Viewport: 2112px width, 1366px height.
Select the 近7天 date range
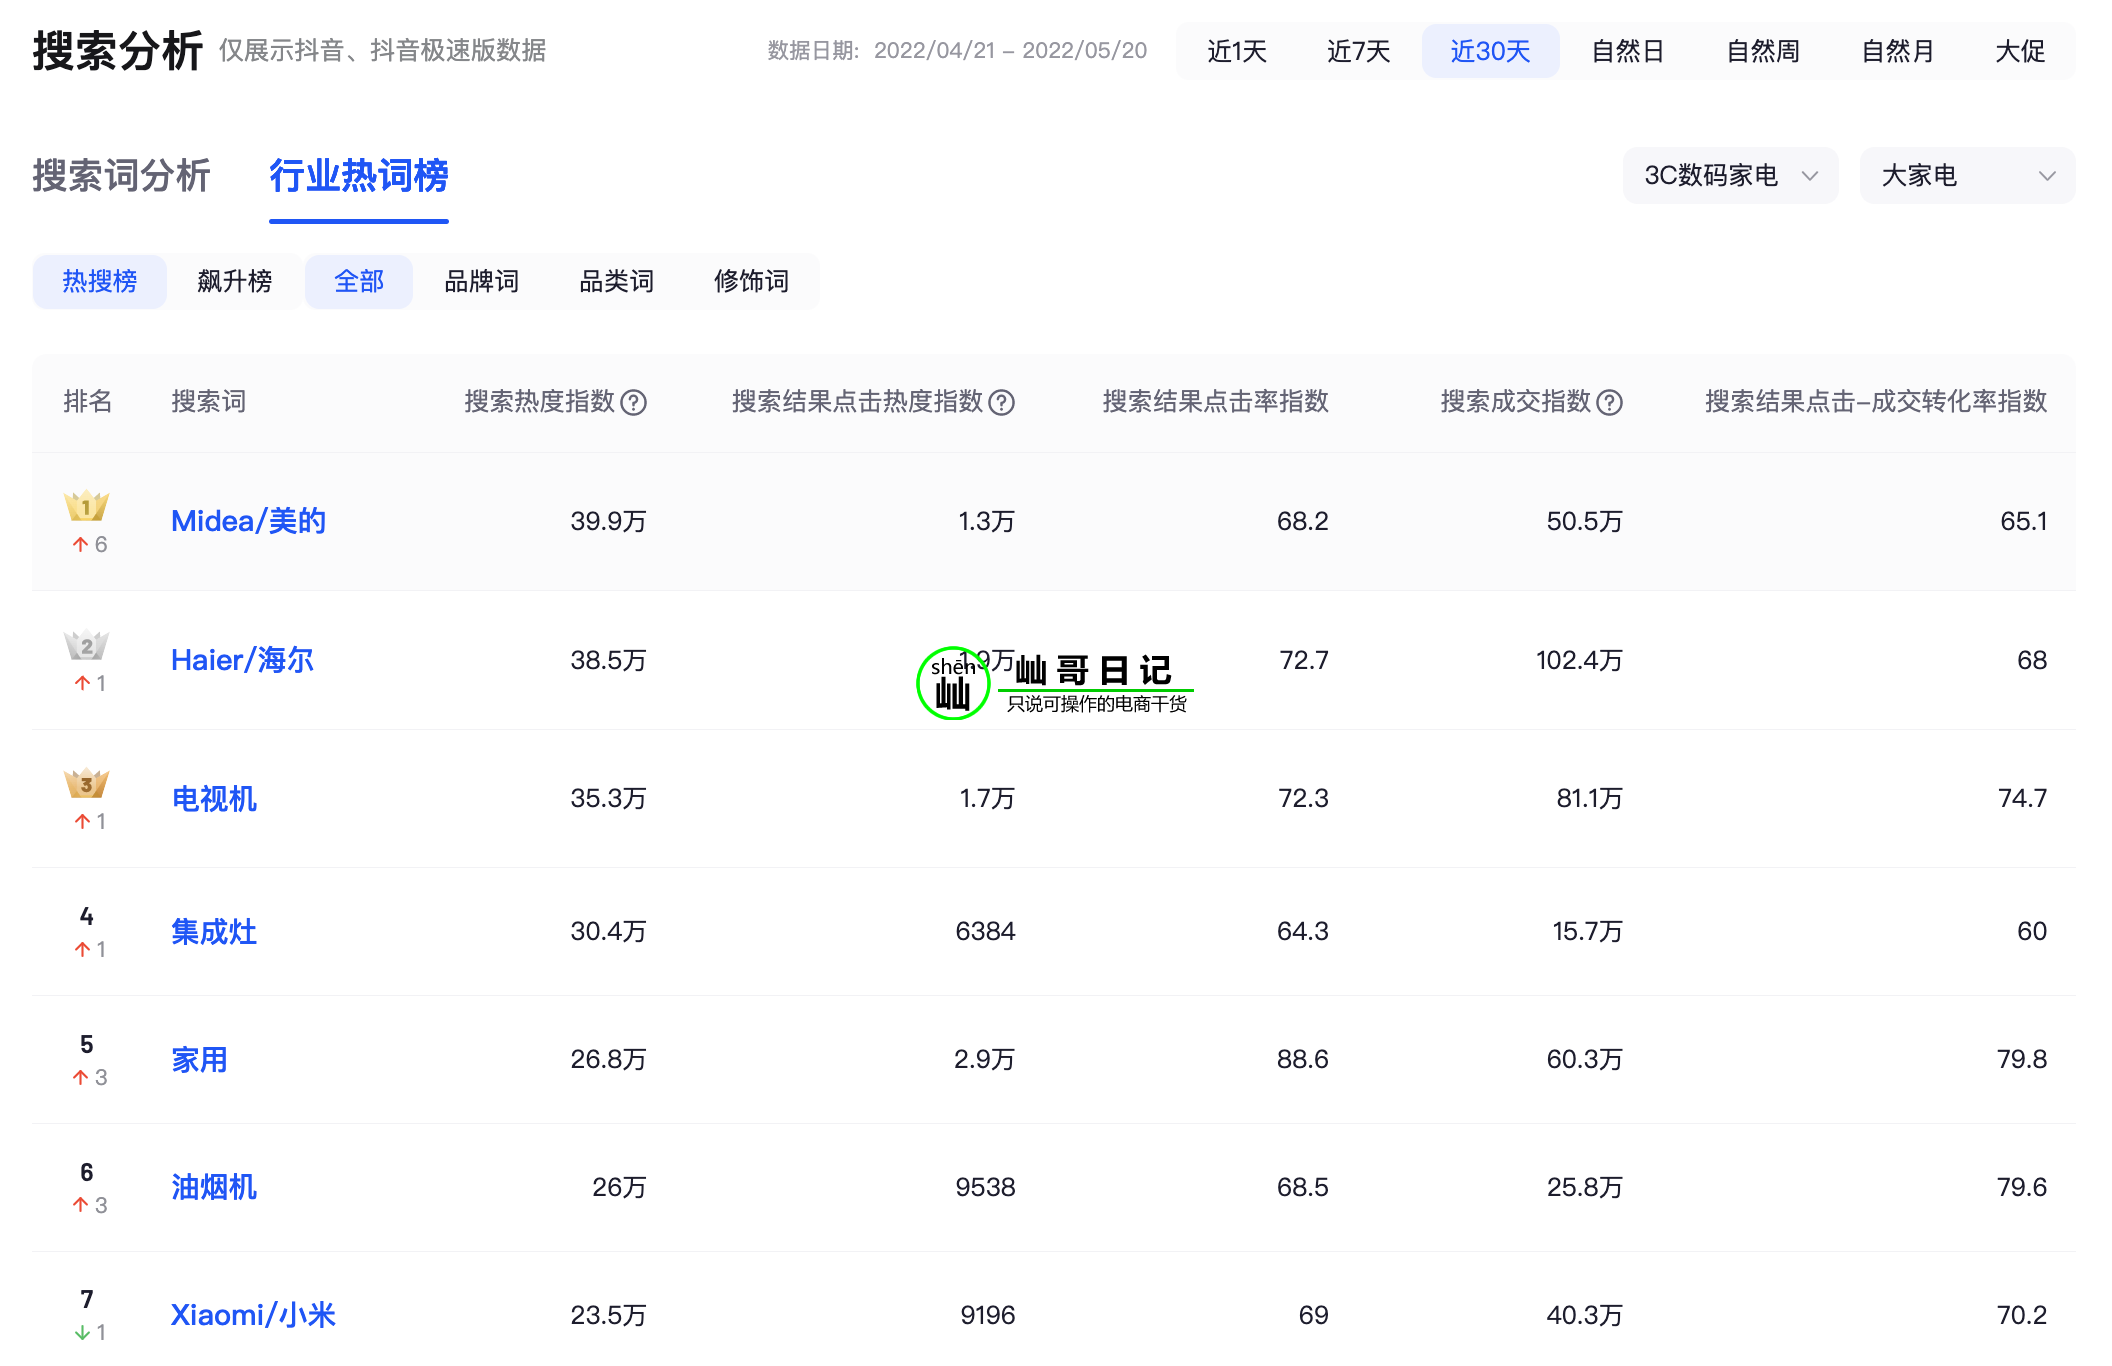coord(1358,51)
